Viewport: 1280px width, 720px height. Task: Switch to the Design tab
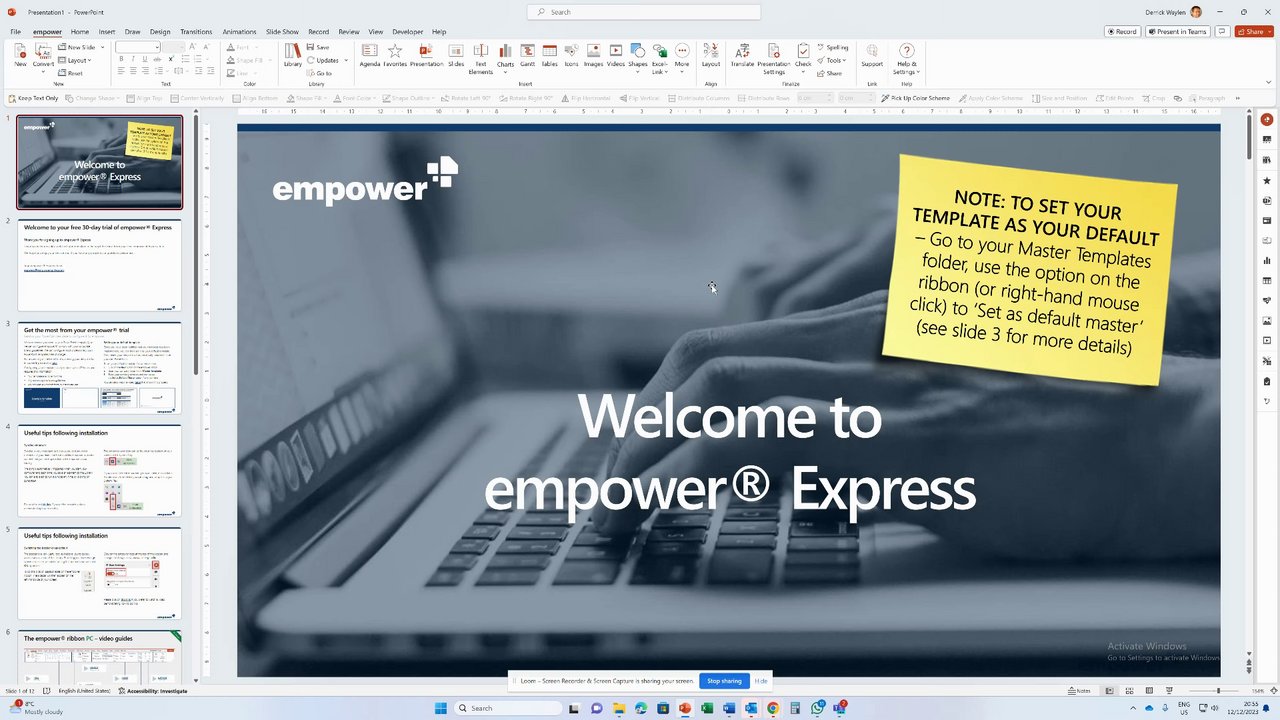(160, 32)
